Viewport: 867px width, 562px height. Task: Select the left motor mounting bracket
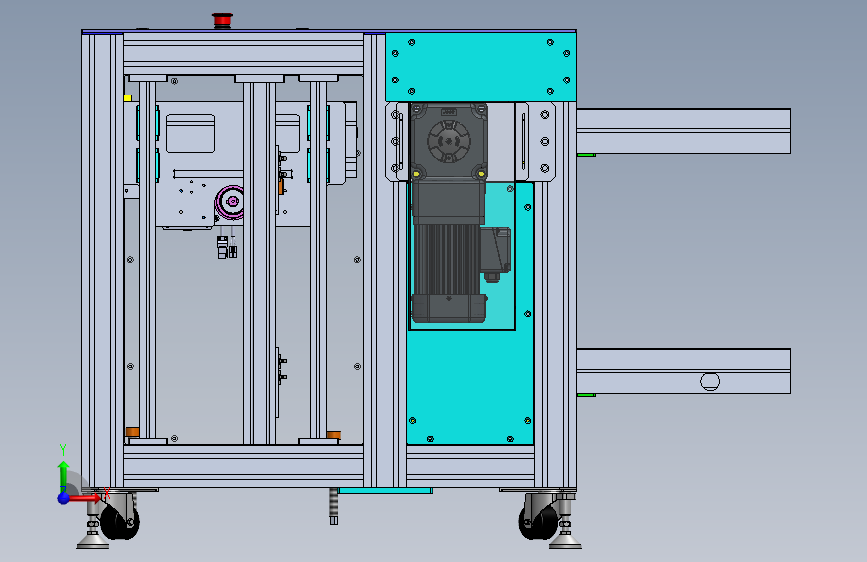[398, 142]
